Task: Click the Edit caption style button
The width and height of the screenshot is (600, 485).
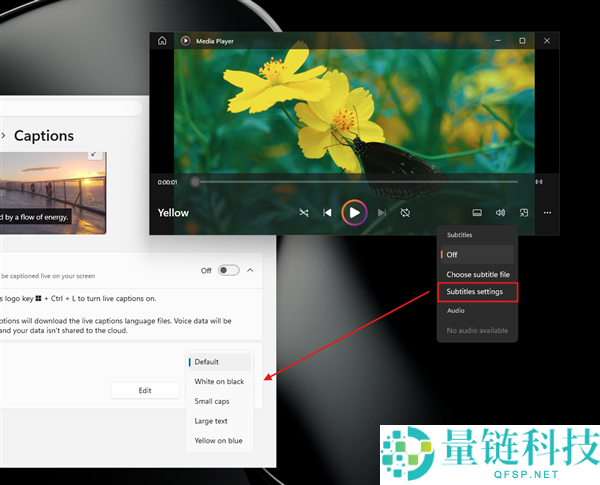Action: 145,390
